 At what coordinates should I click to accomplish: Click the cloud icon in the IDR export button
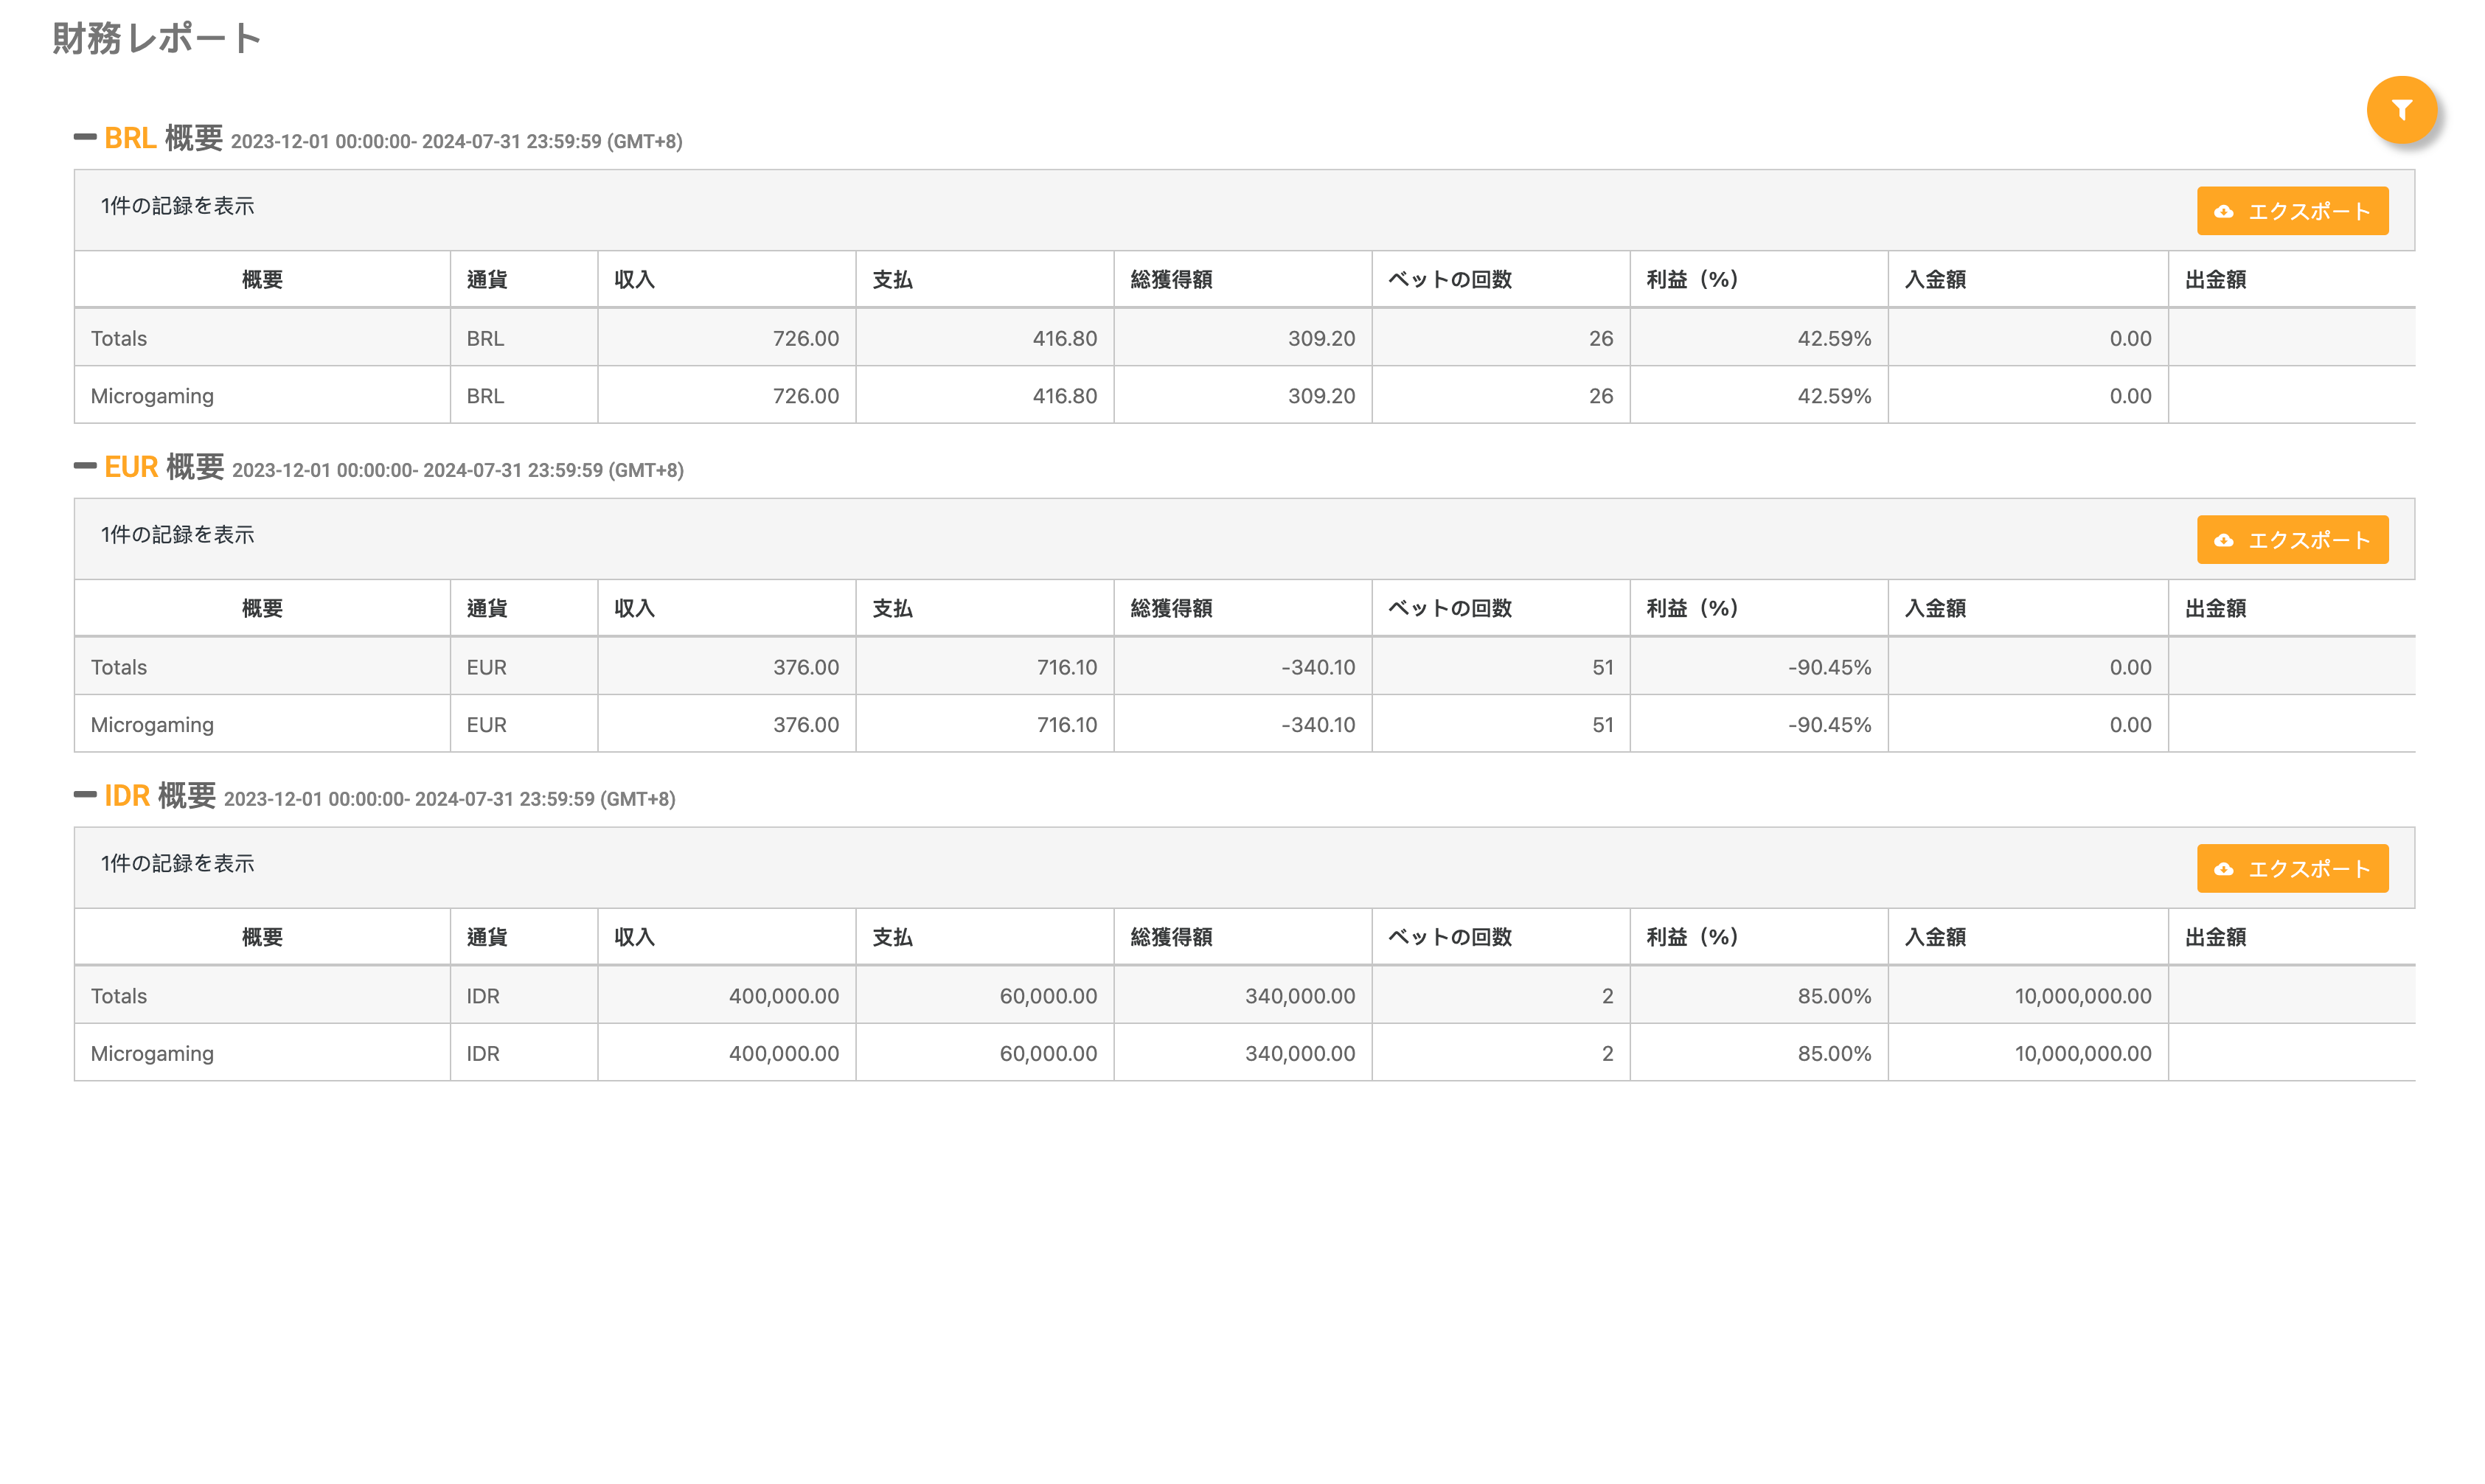[2223, 869]
